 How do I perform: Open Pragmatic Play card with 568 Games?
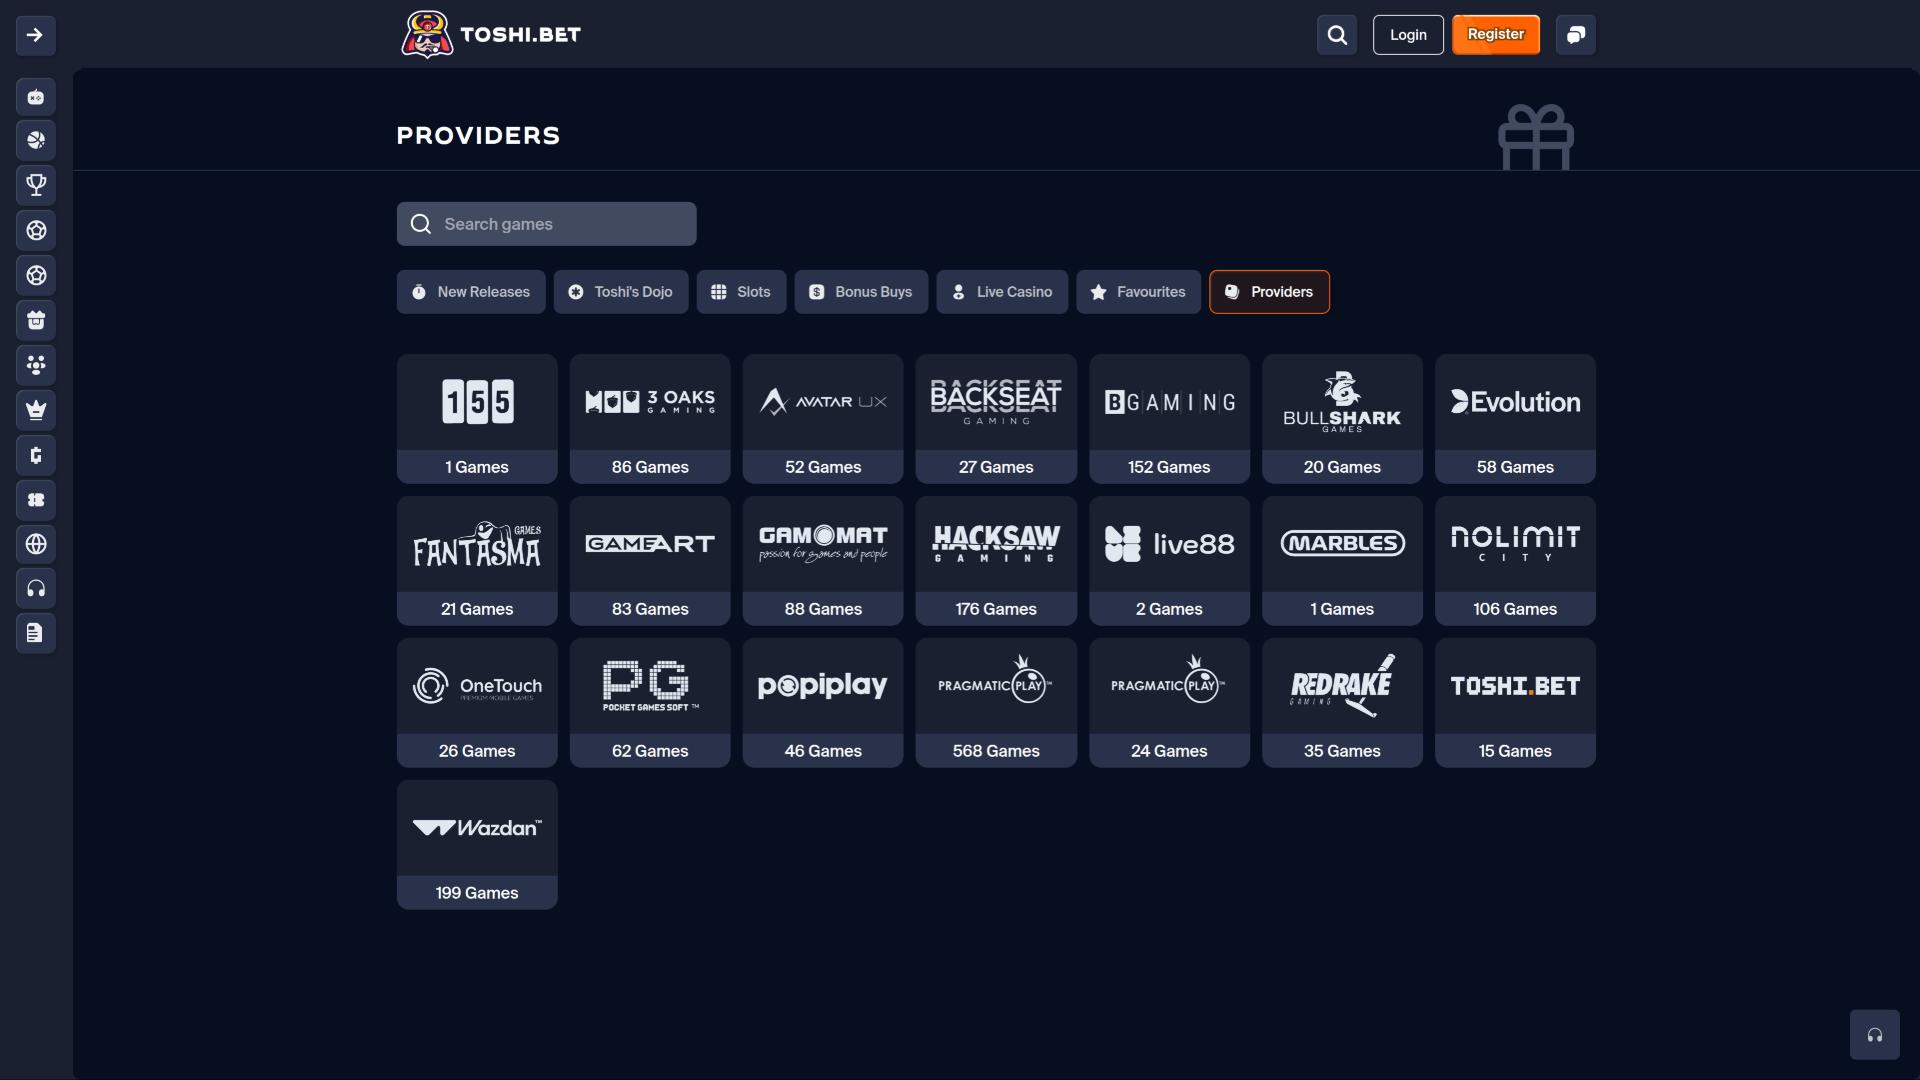point(996,703)
